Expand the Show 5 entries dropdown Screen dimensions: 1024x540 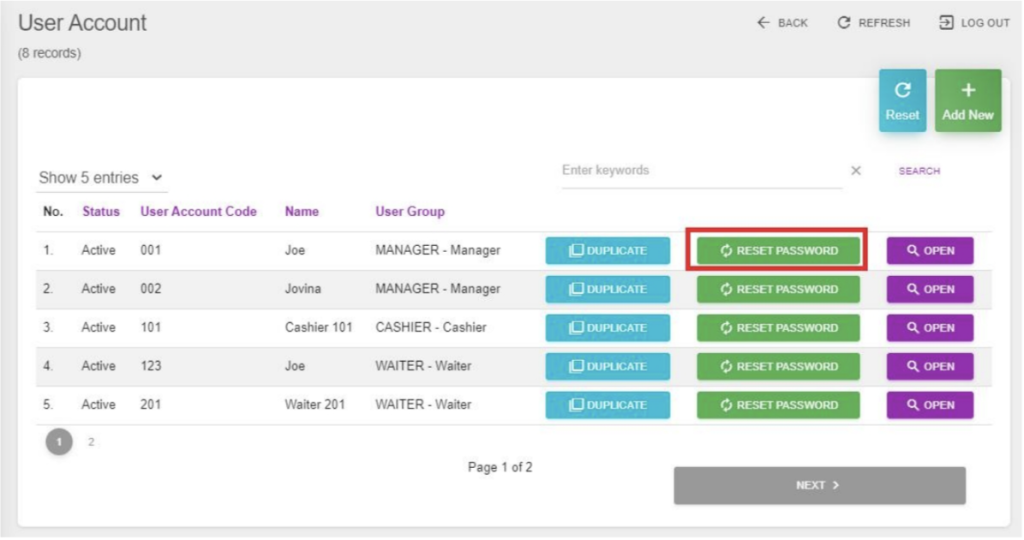pyautogui.click(x=101, y=178)
